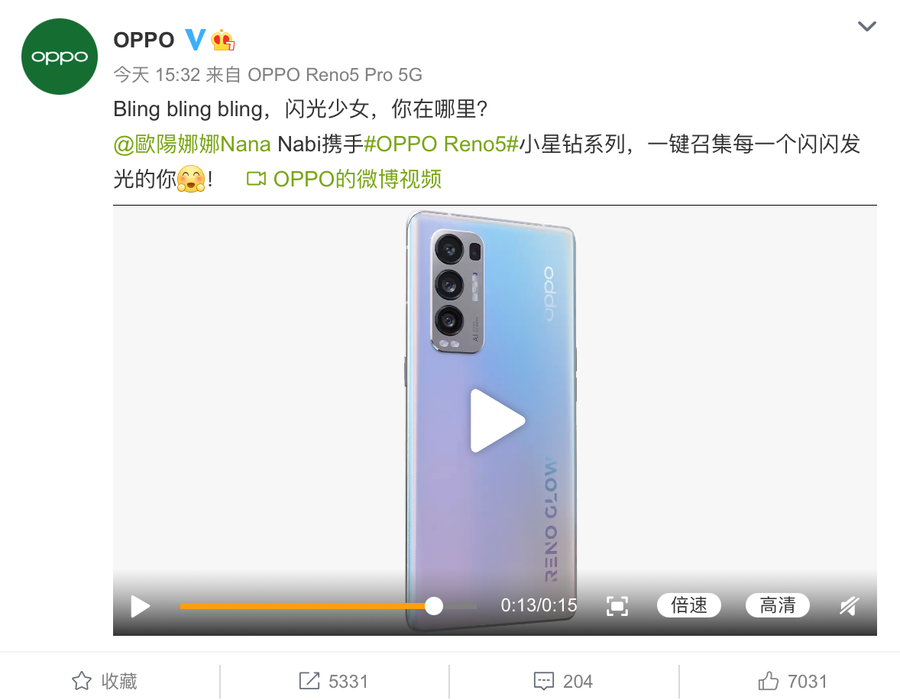Viewport: 900px width, 700px height.
Task: Click the OPPO Reno5 Pro 5G source link
Action: click(335, 75)
